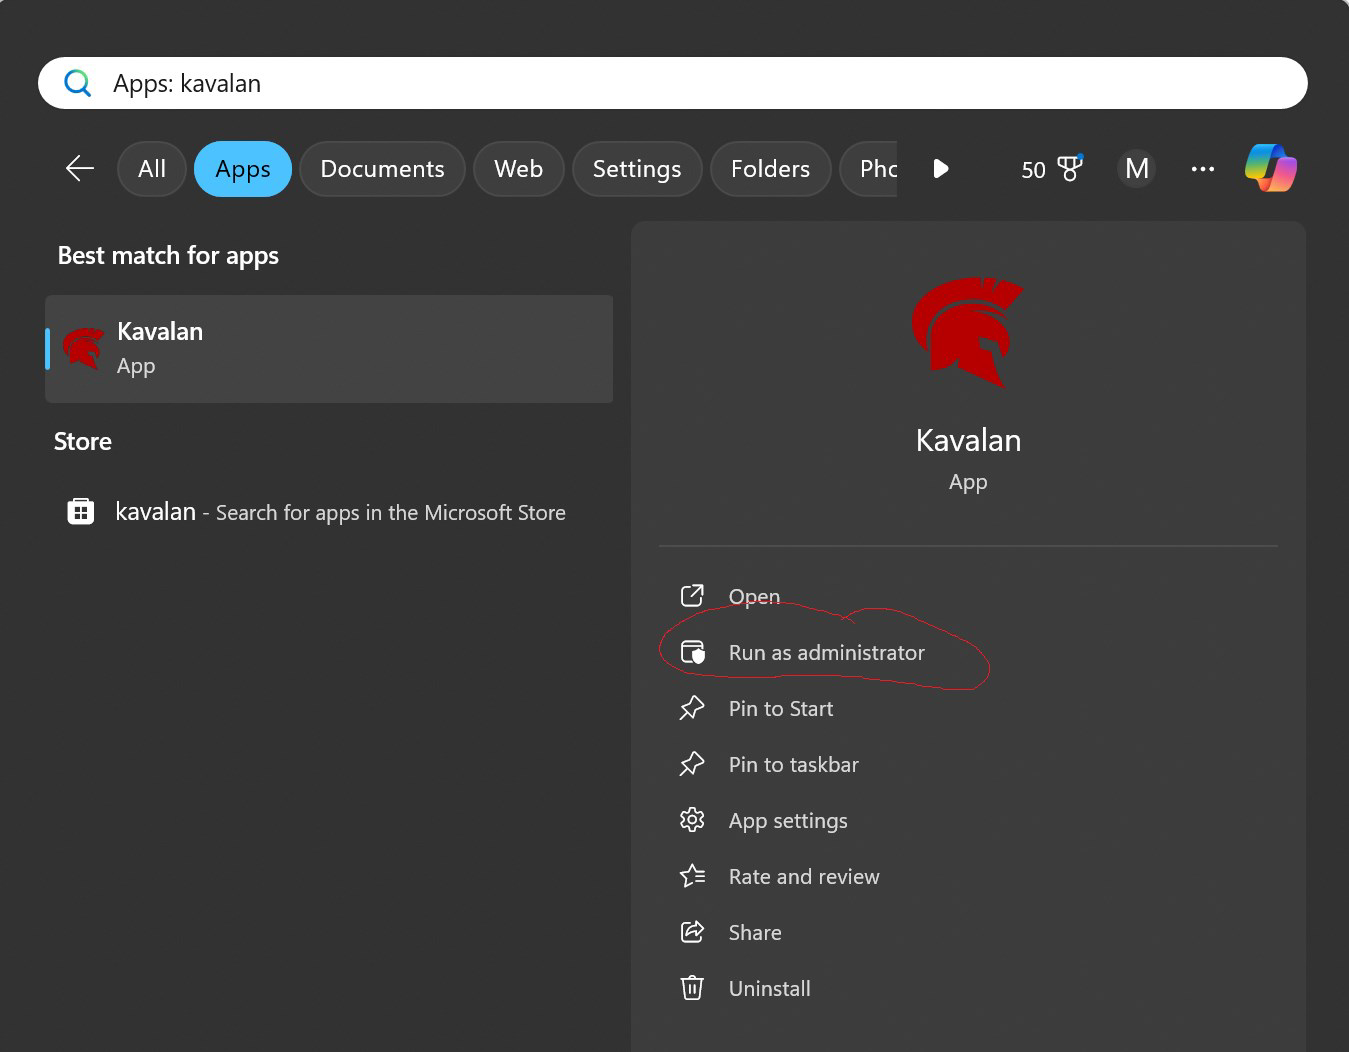
Task: Click the Kavalan title in details pane
Action: [968, 440]
